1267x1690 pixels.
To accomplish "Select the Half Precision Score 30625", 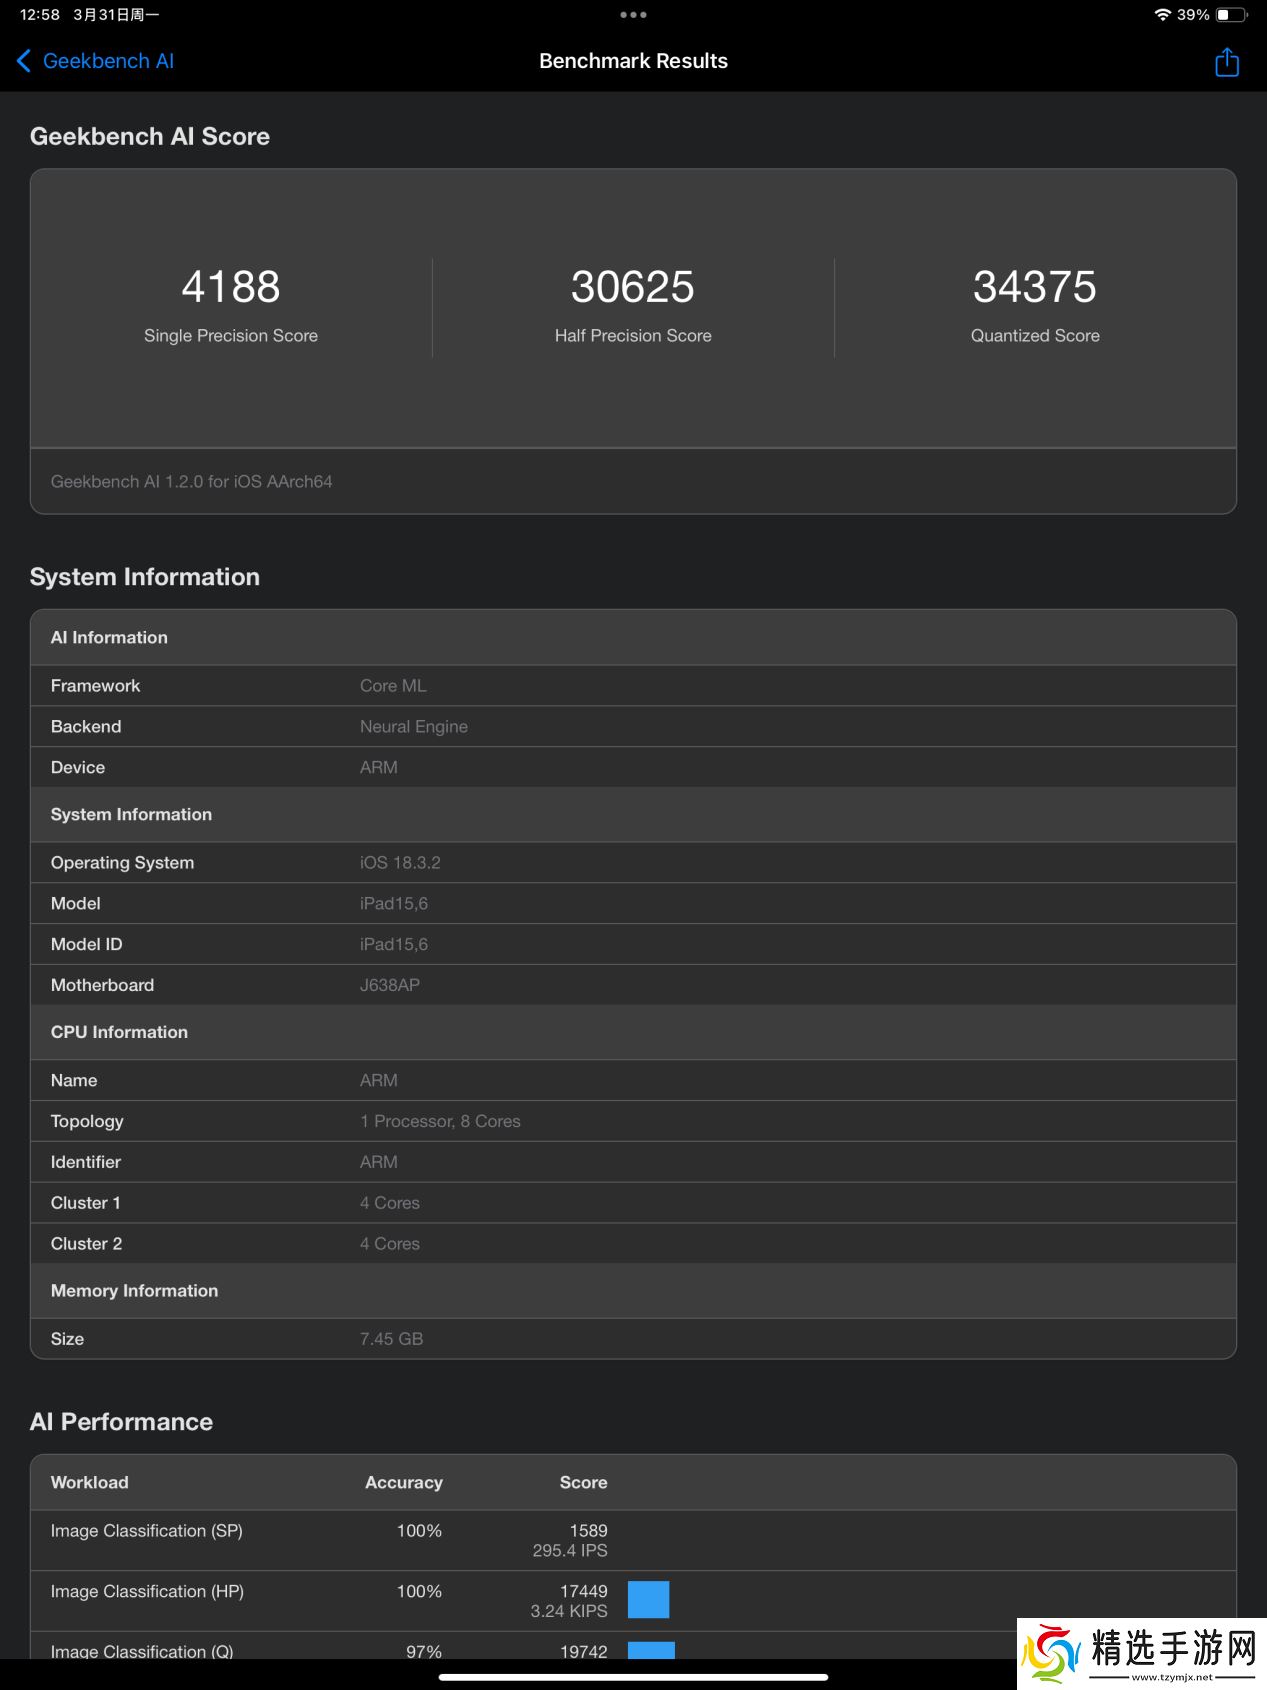I will [633, 287].
